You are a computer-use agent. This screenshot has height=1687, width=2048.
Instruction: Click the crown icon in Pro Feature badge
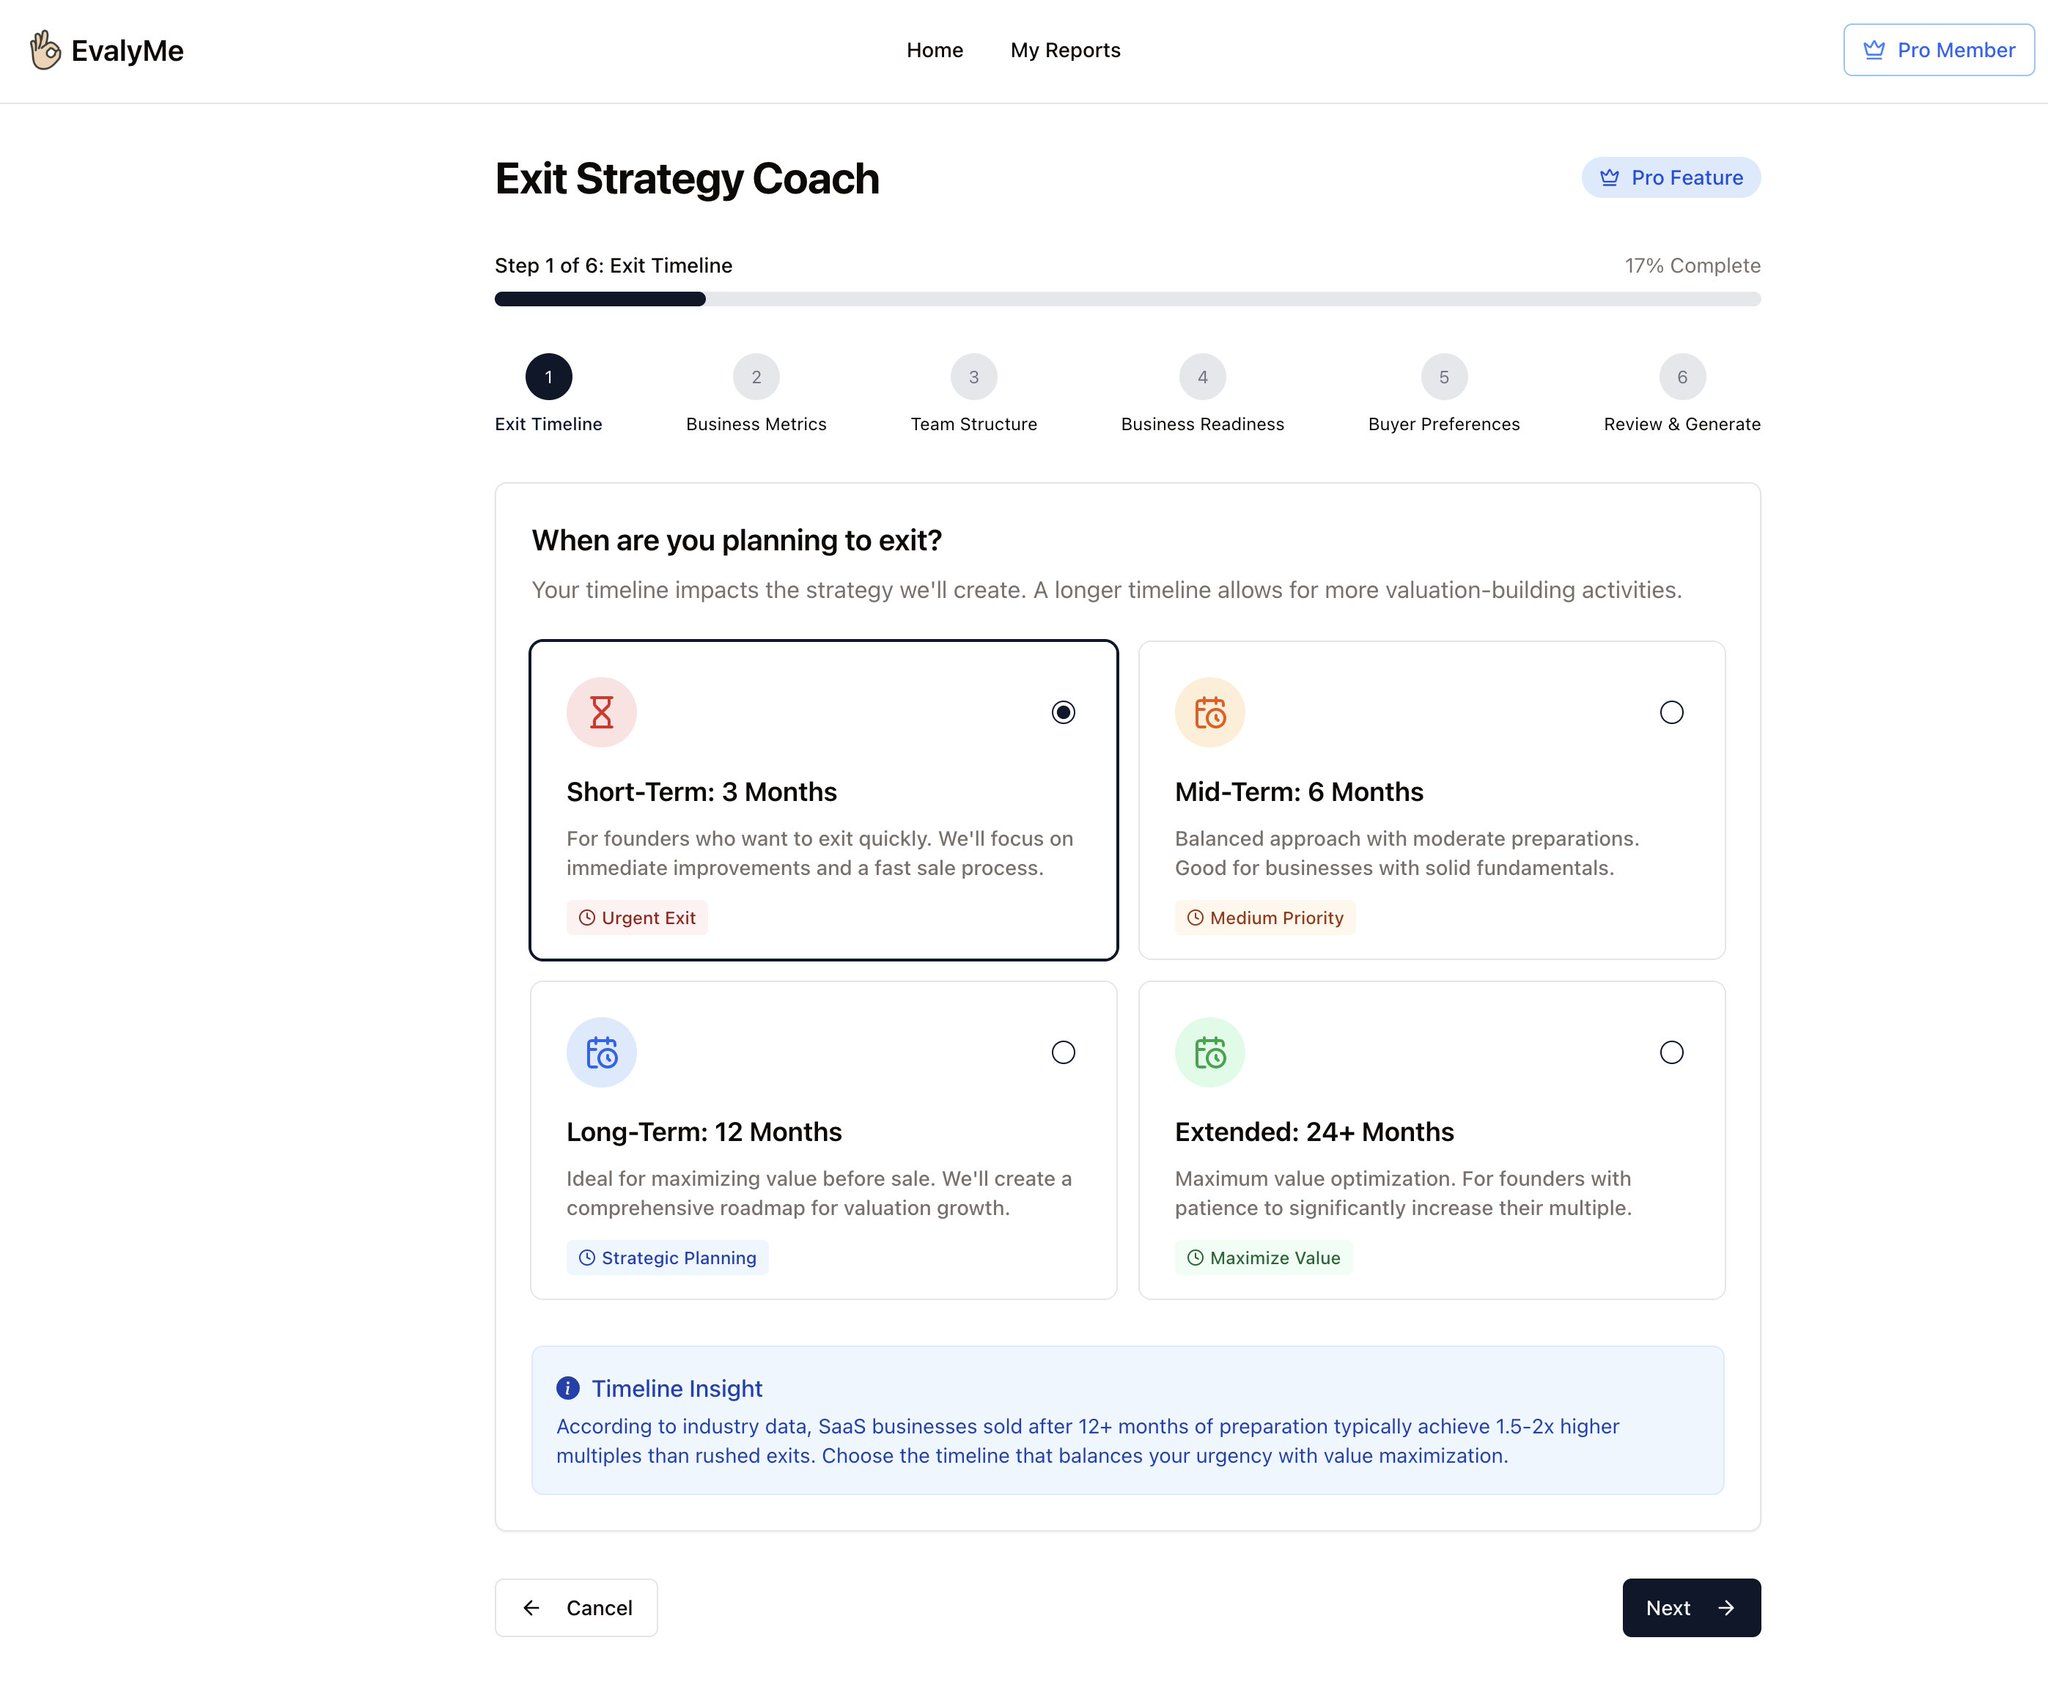pyautogui.click(x=1609, y=177)
